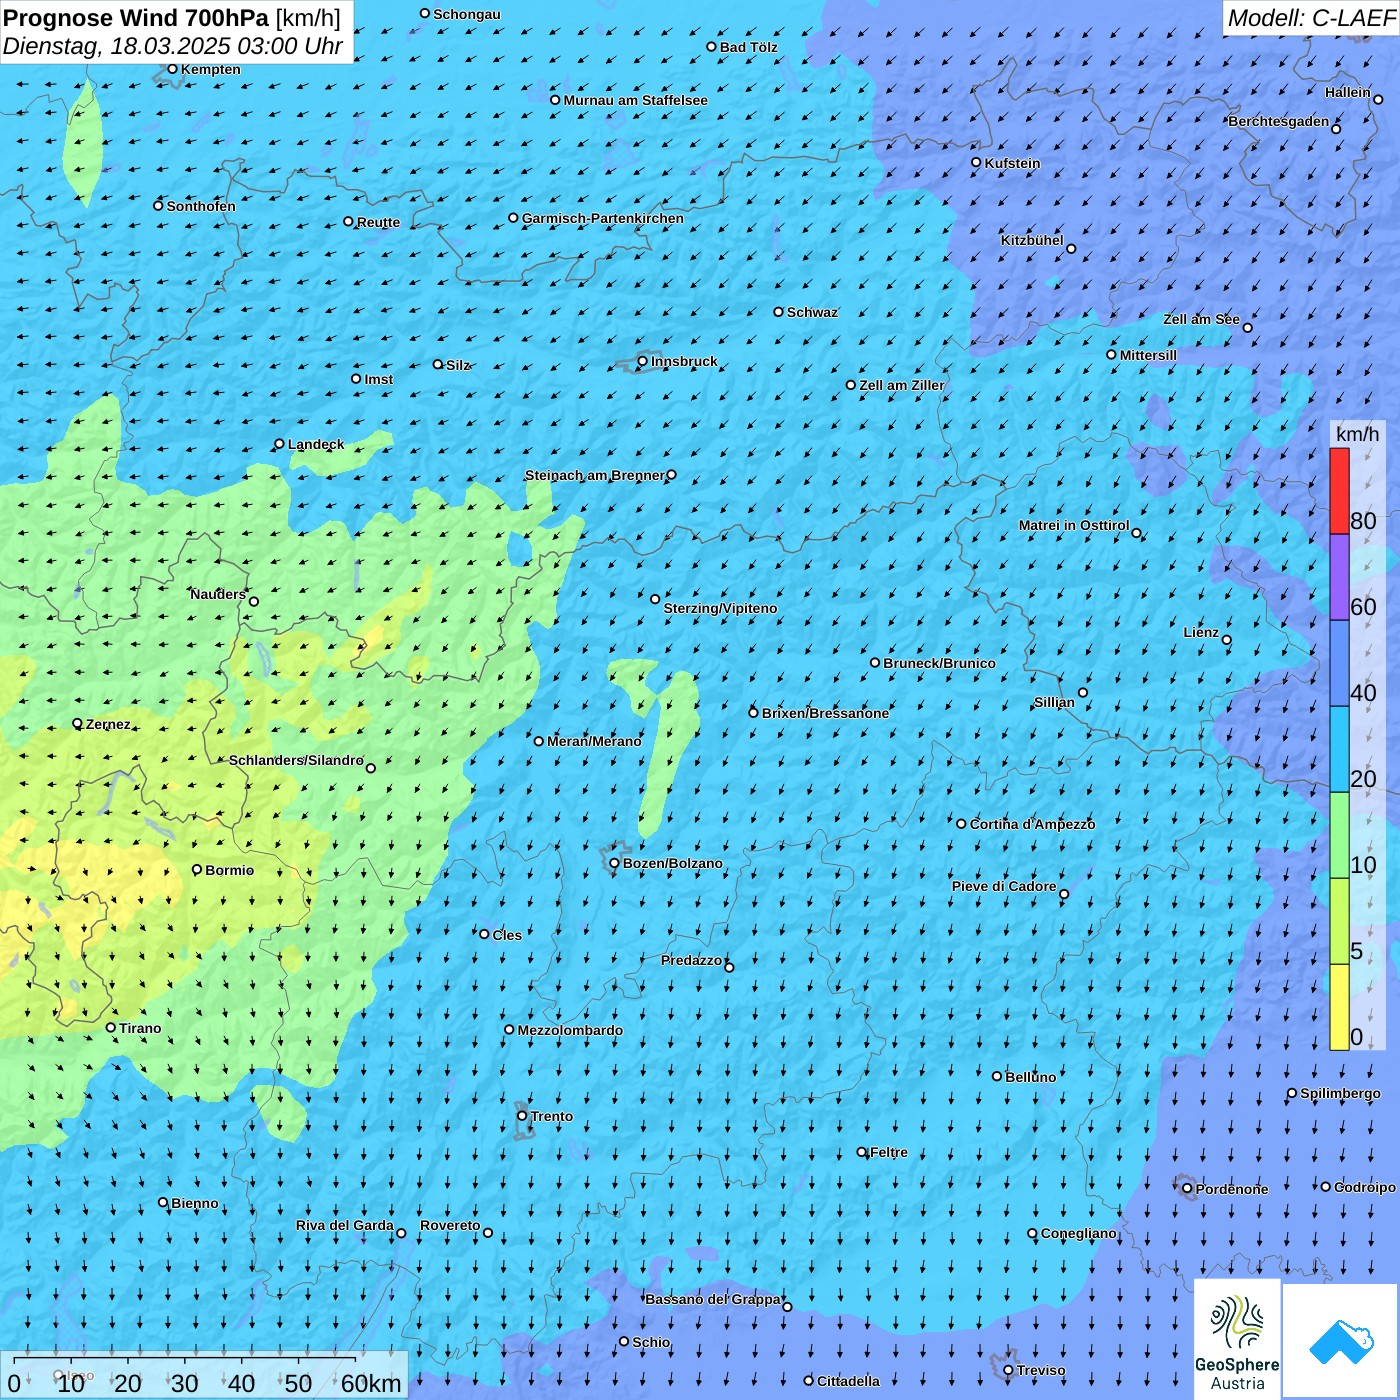Select the Pordenone label

click(1232, 1189)
